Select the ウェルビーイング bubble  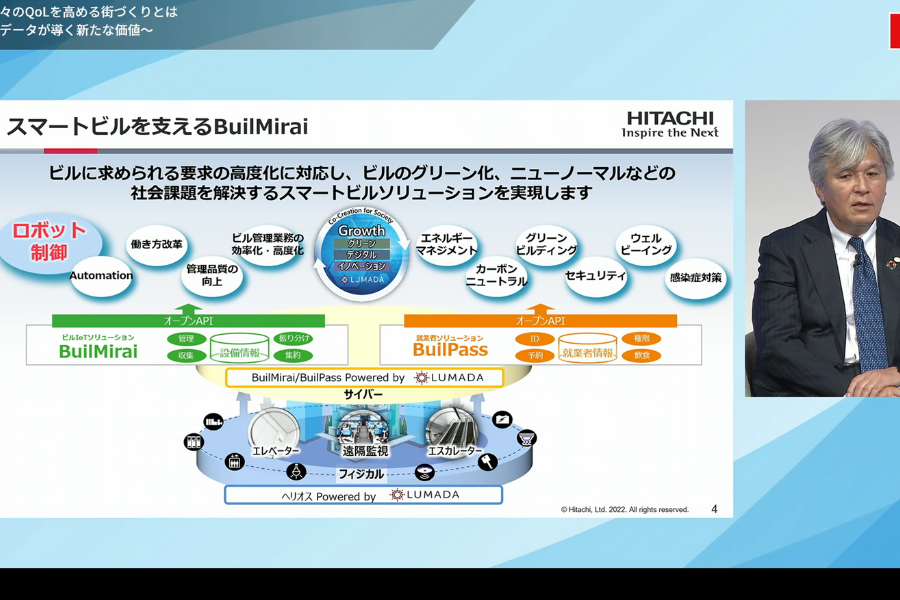646,245
